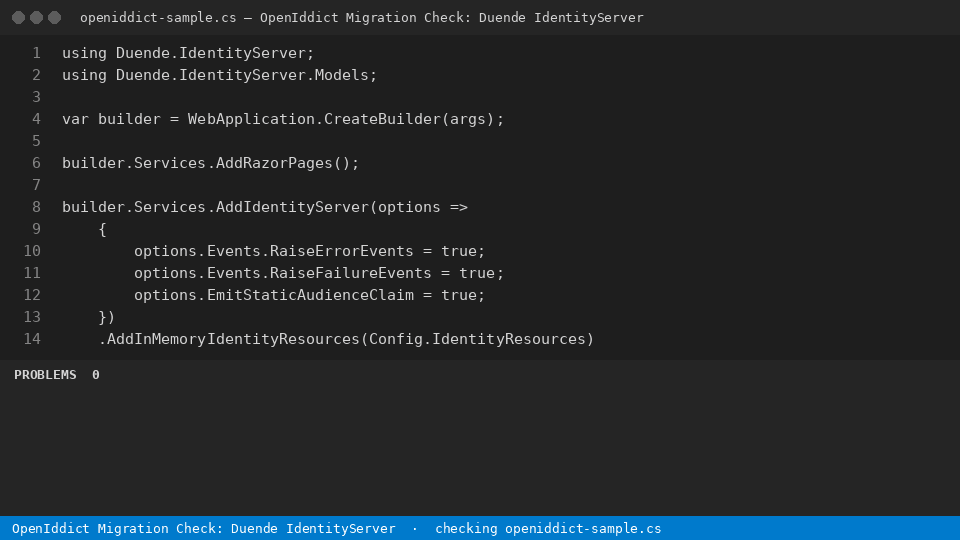Image resolution: width=960 pixels, height=540 pixels.
Task: Click line number 5 in gutter
Action: click(37, 141)
